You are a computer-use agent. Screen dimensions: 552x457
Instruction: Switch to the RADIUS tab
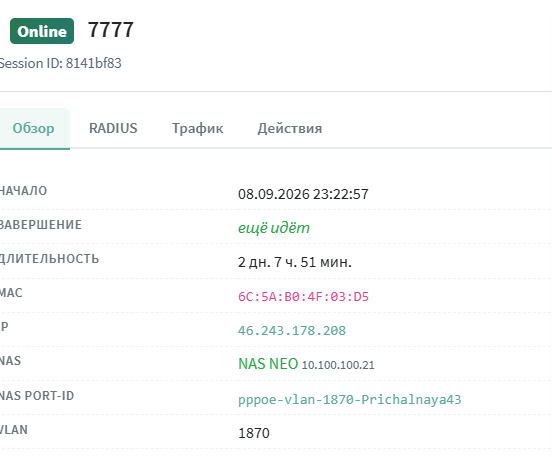(113, 128)
